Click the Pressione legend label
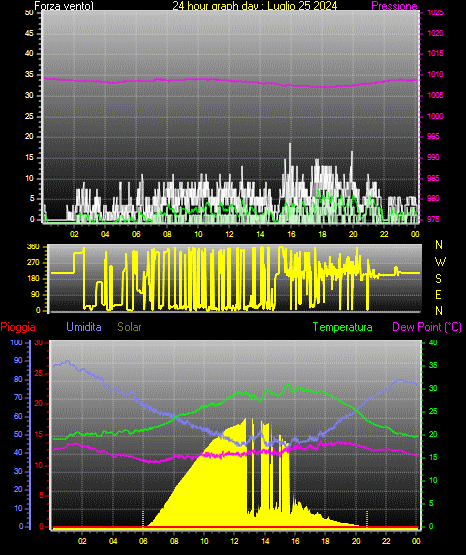 click(x=394, y=6)
